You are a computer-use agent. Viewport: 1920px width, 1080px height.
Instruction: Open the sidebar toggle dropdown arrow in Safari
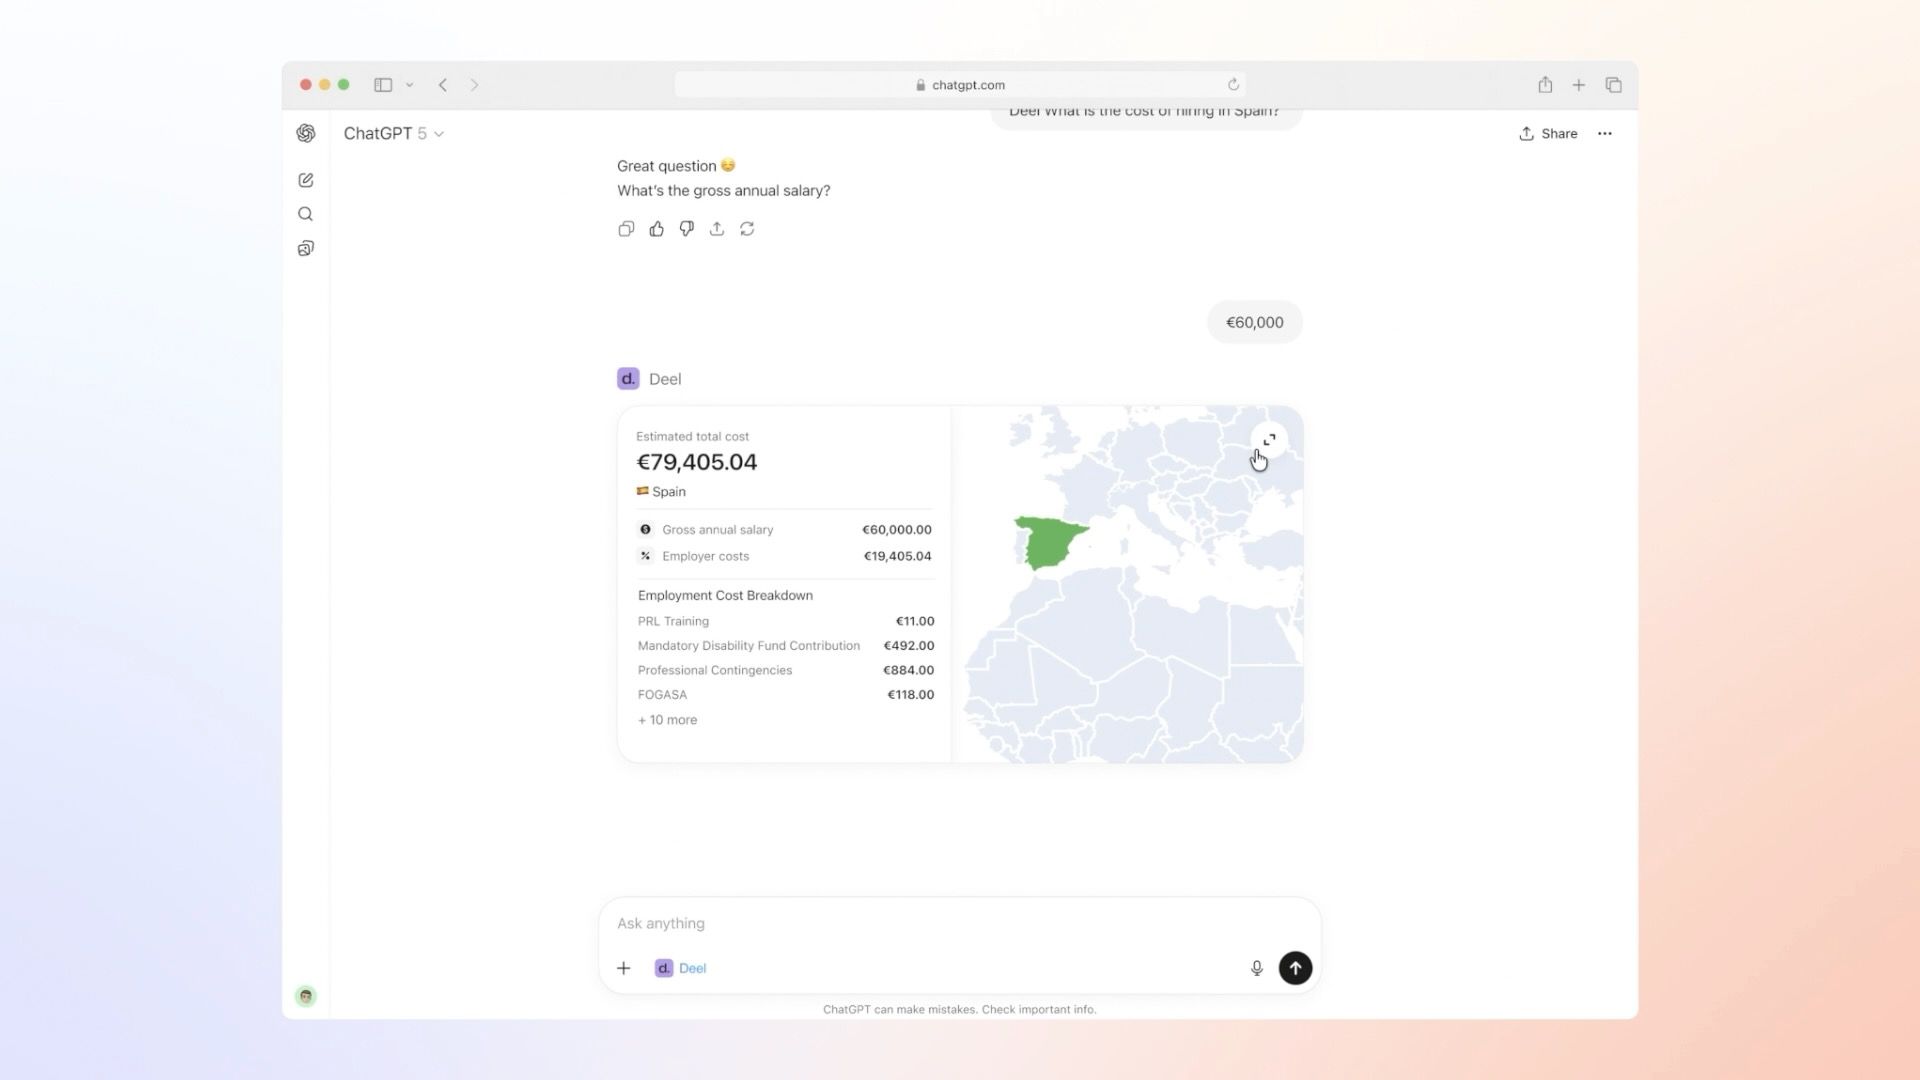click(x=409, y=85)
